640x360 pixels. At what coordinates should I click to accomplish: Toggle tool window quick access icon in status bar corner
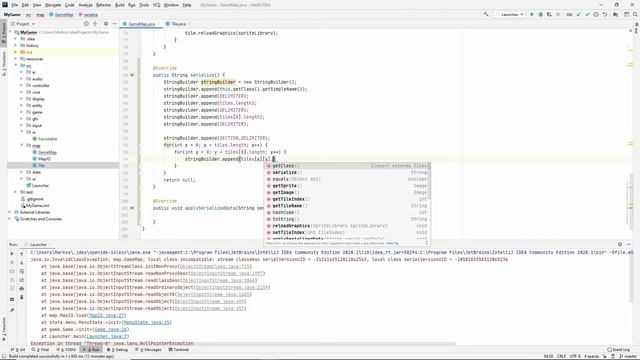tap(3, 356)
